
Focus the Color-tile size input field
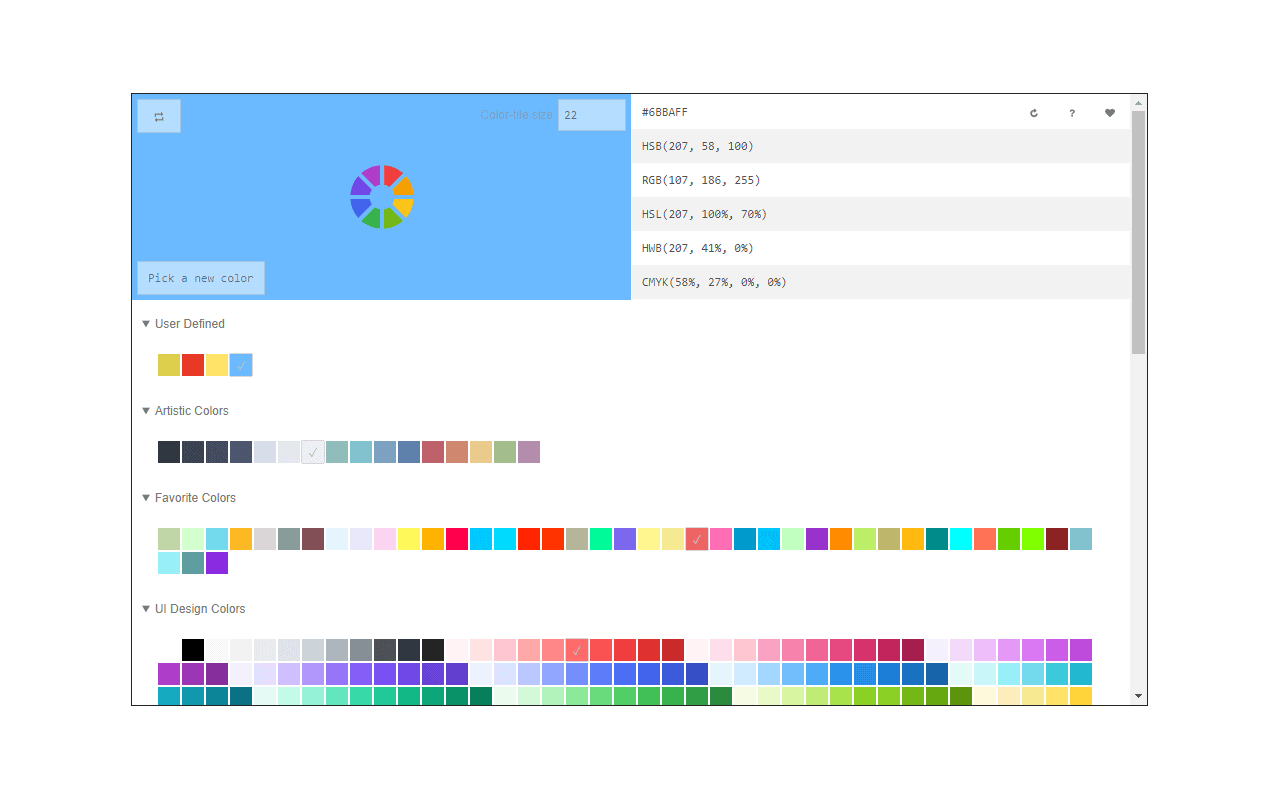(x=592, y=115)
